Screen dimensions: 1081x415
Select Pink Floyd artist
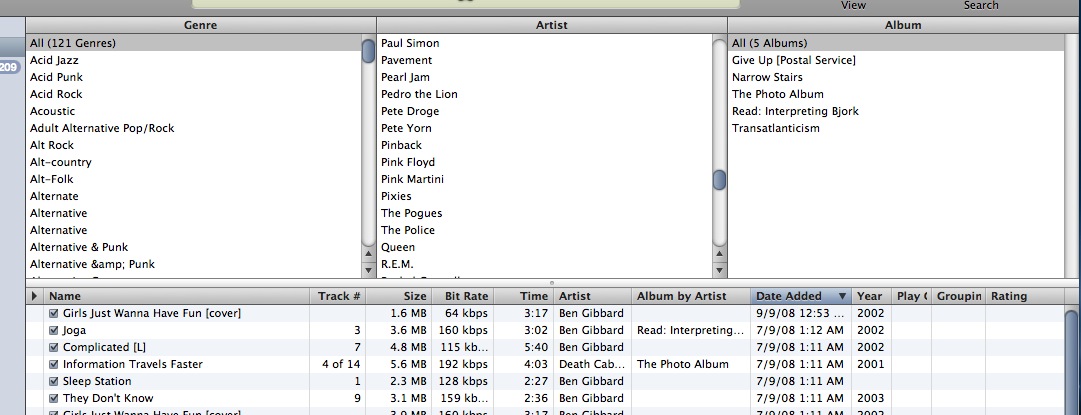[545, 162]
